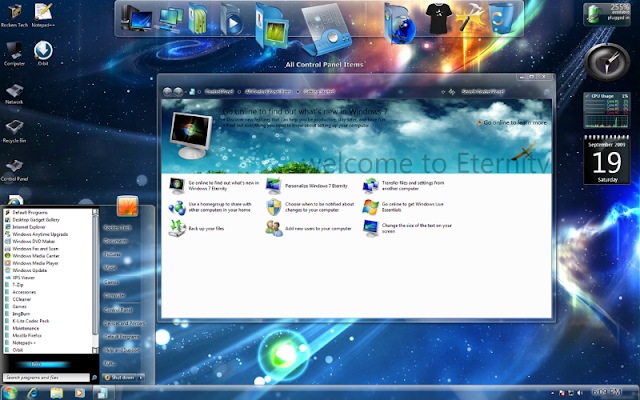Open the globe folder dock icon
Image resolution: width=640 pixels, height=400 pixels.
coord(400,24)
